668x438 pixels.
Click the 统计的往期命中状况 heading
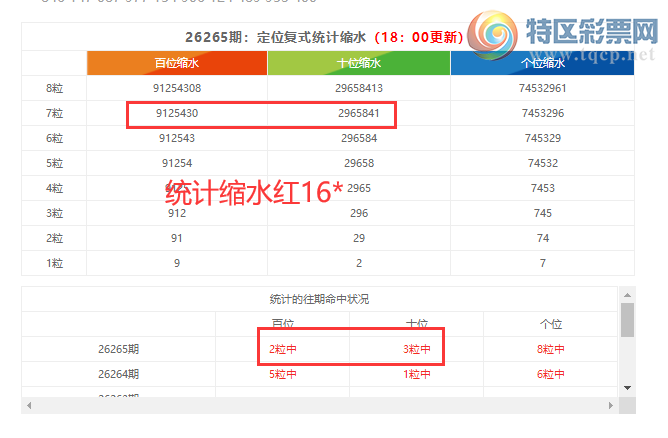[319, 299]
